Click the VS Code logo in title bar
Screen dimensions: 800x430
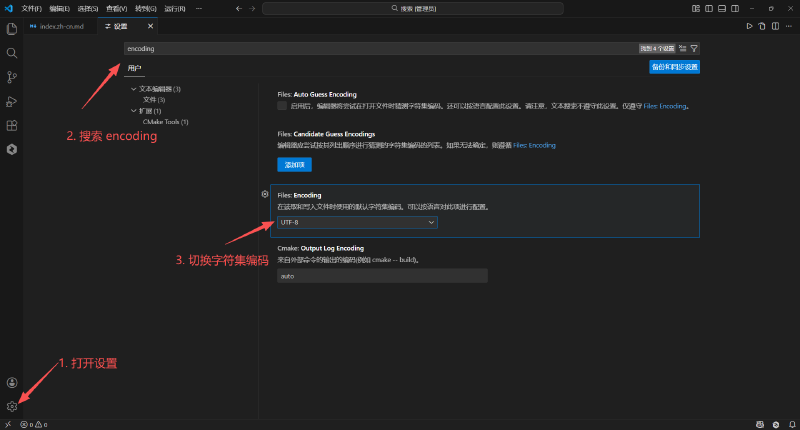(9, 8)
